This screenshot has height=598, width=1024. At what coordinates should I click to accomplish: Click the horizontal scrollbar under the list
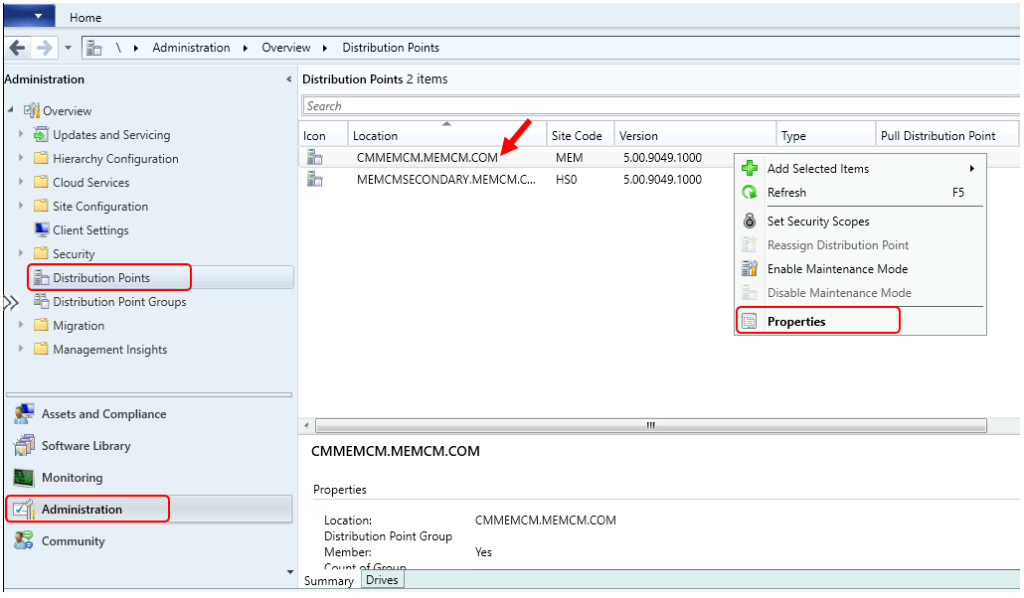pyautogui.click(x=650, y=426)
